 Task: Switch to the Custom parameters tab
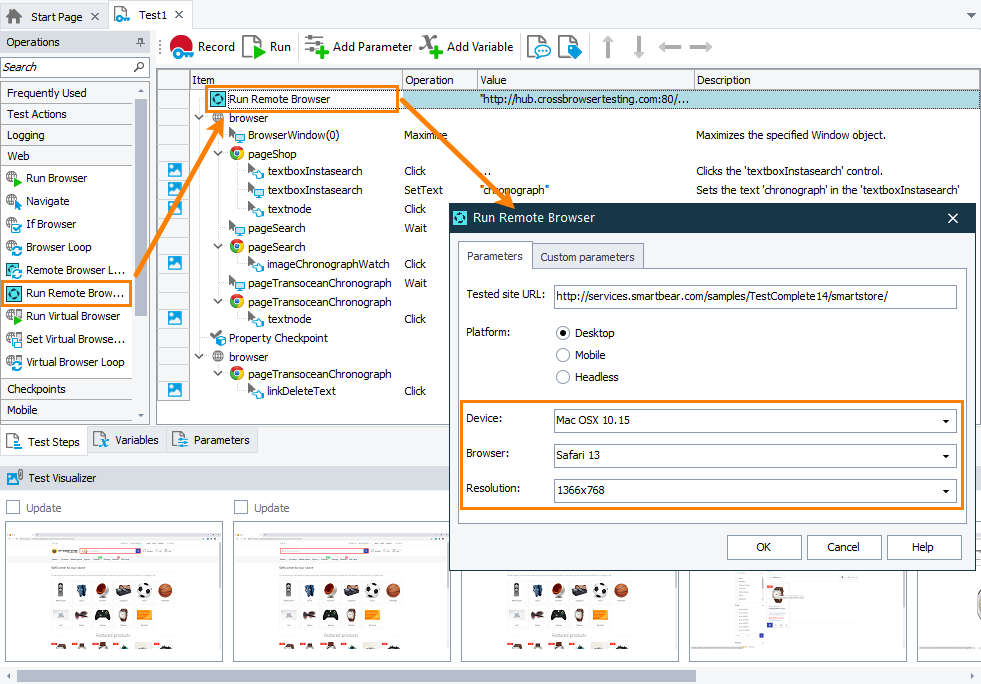click(x=587, y=256)
